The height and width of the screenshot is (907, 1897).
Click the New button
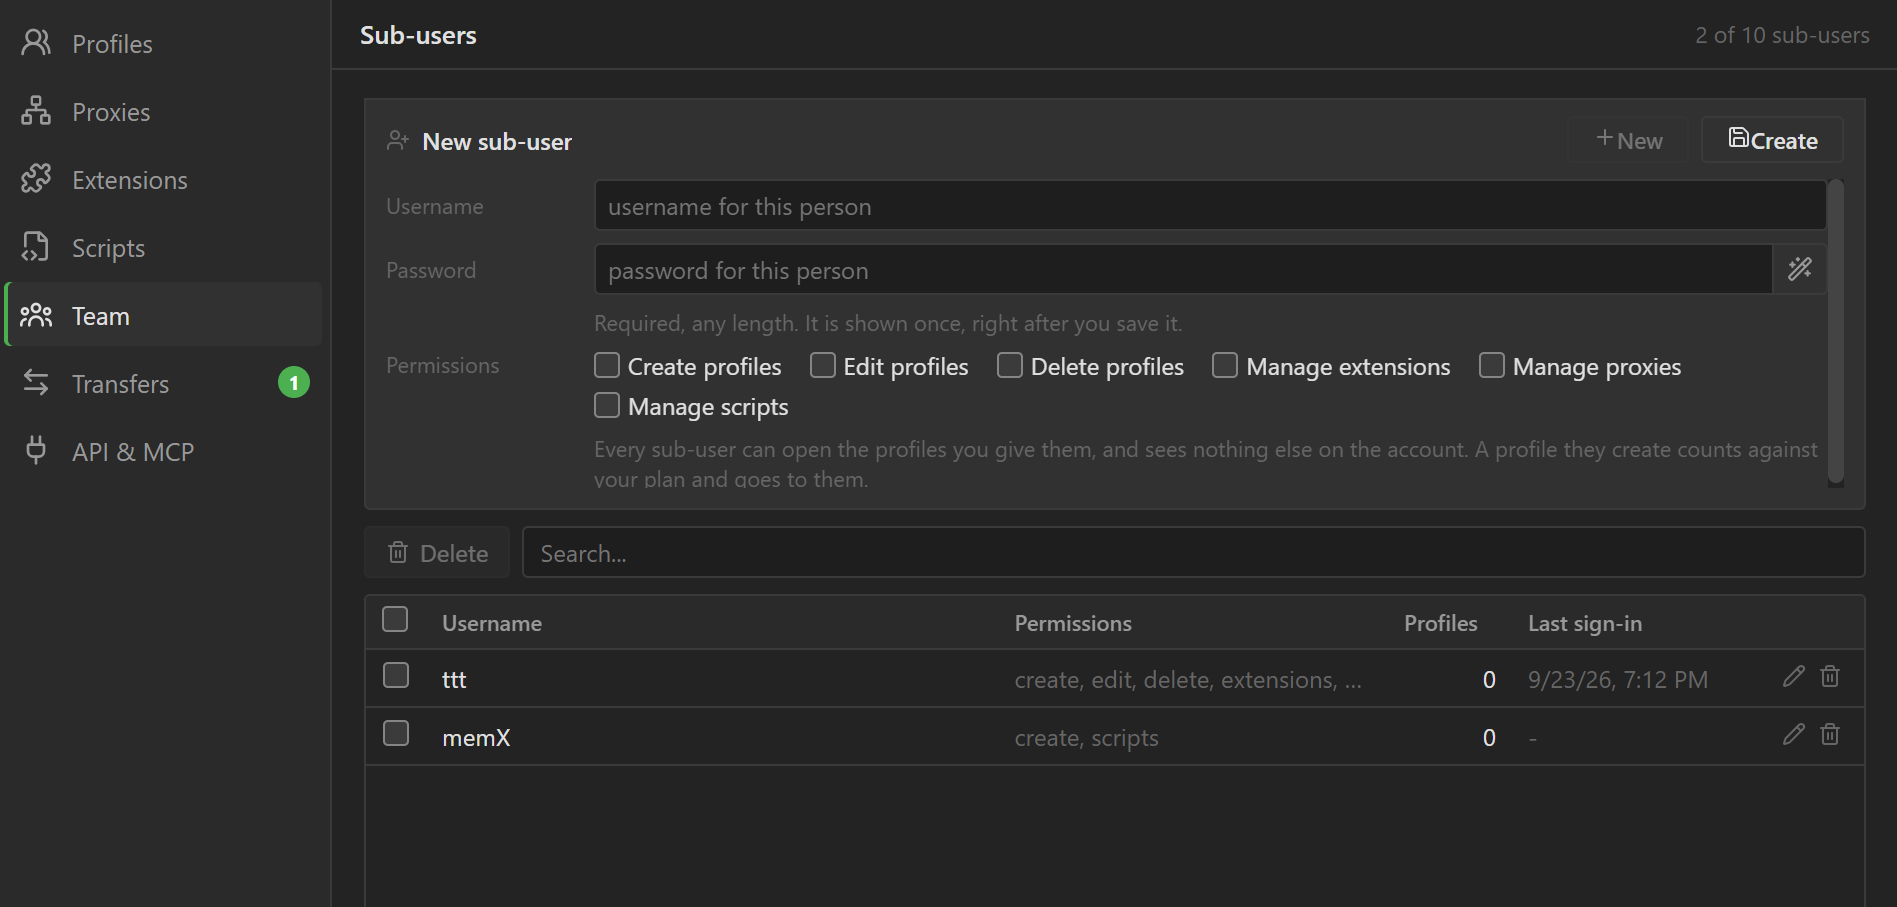pos(1628,140)
